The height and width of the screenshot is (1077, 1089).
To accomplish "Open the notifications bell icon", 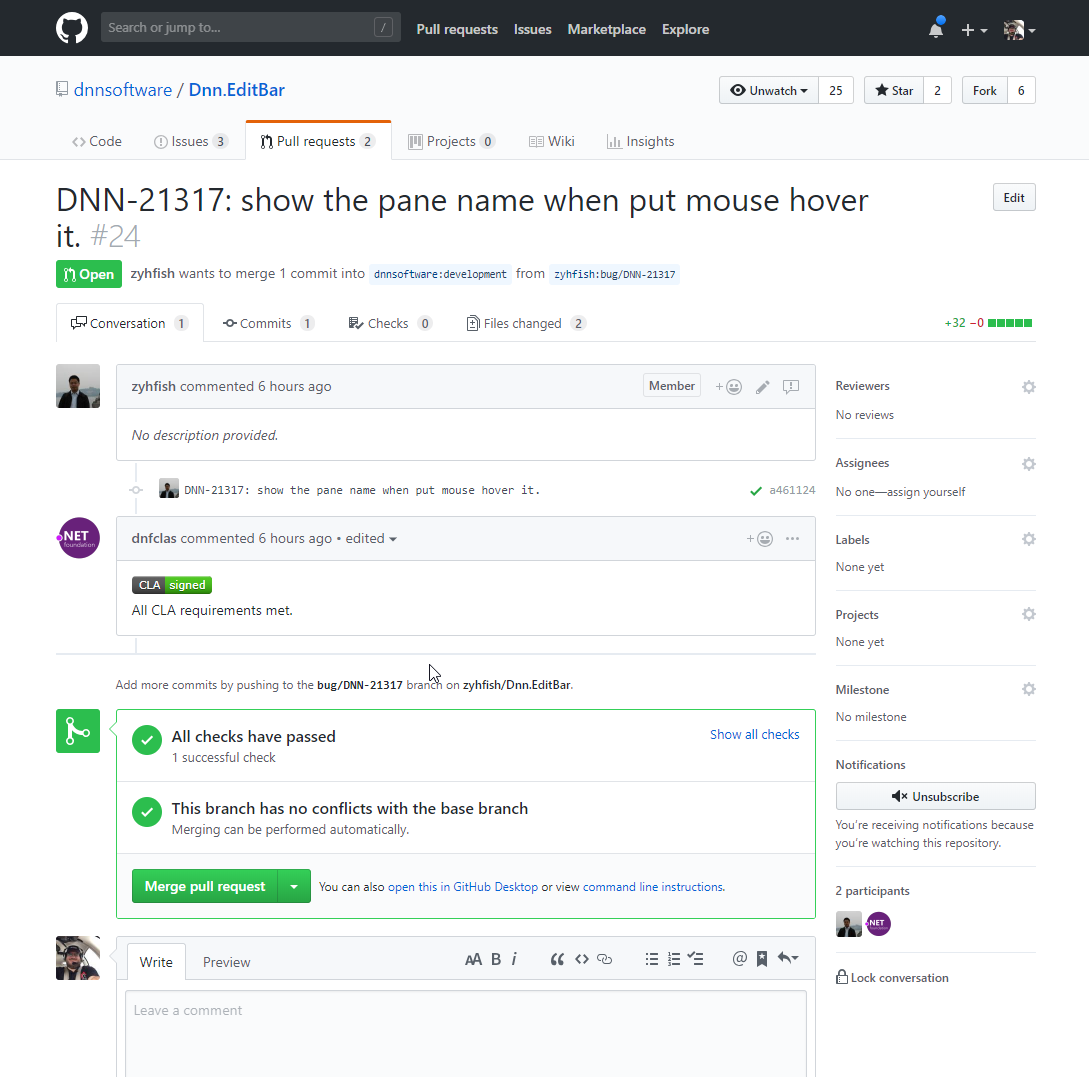I will [936, 28].
